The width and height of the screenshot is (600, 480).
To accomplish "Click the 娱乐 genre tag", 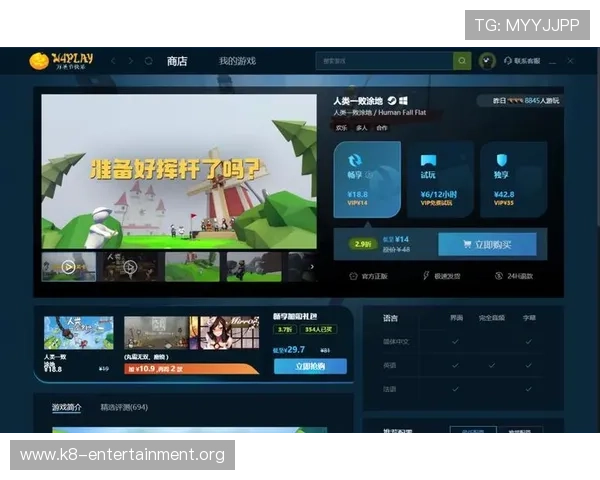I will coord(341,128).
